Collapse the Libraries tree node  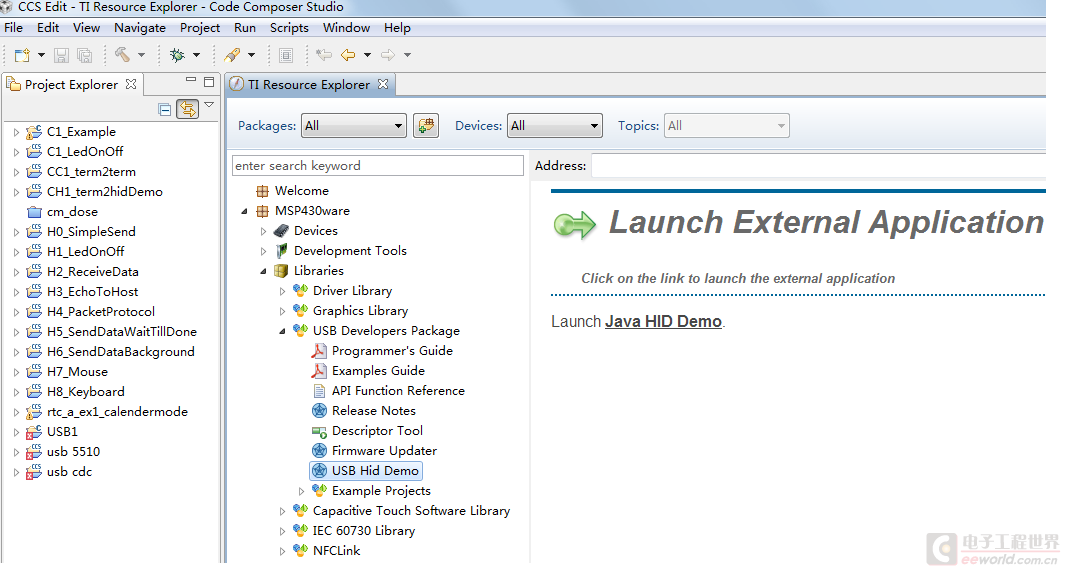pyautogui.click(x=264, y=271)
